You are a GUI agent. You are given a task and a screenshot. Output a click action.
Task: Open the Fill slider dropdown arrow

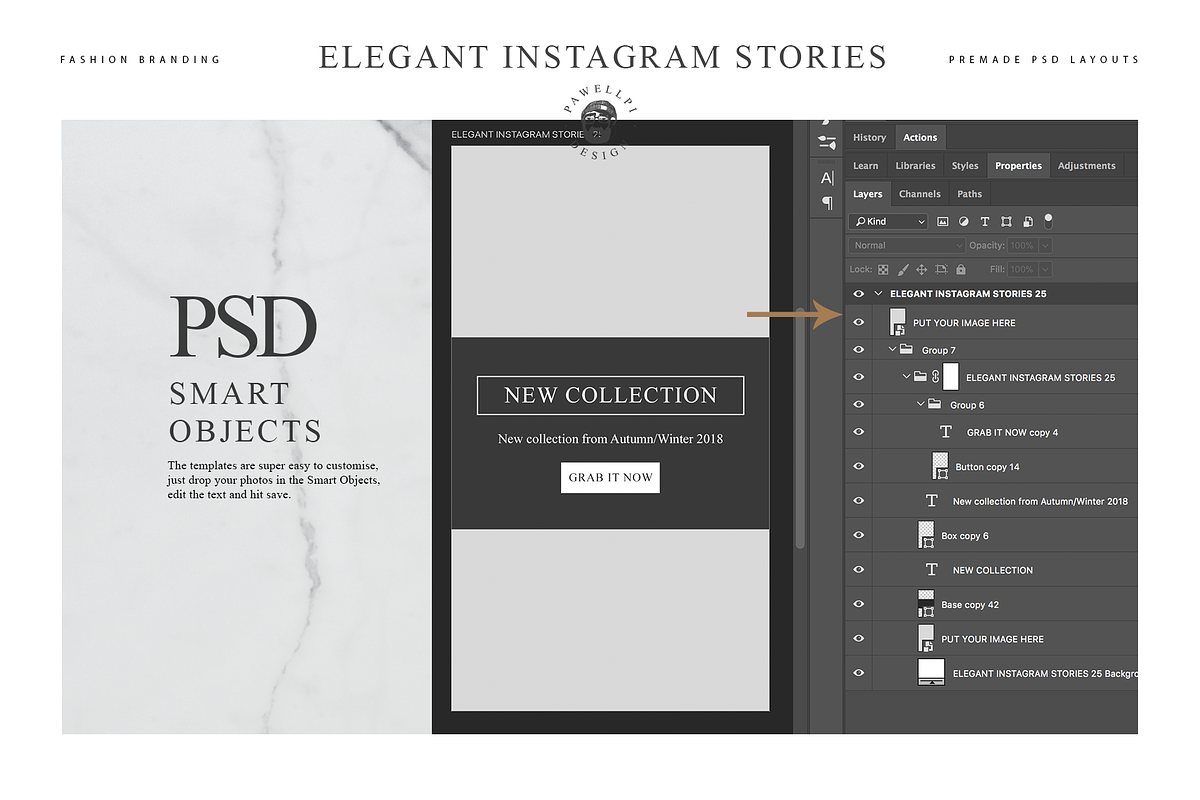tap(1046, 269)
